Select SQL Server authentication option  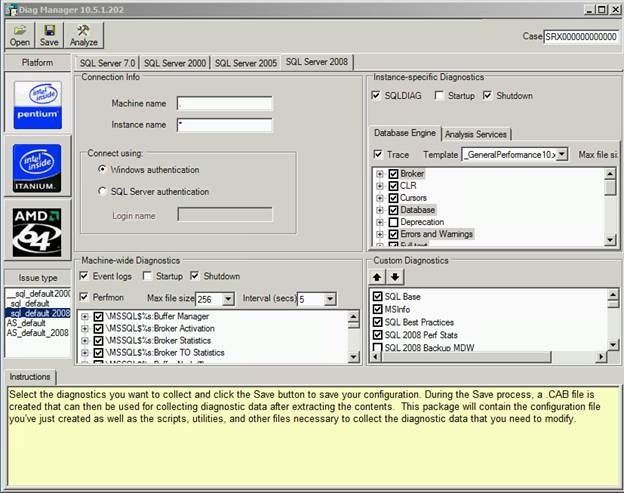click(102, 191)
